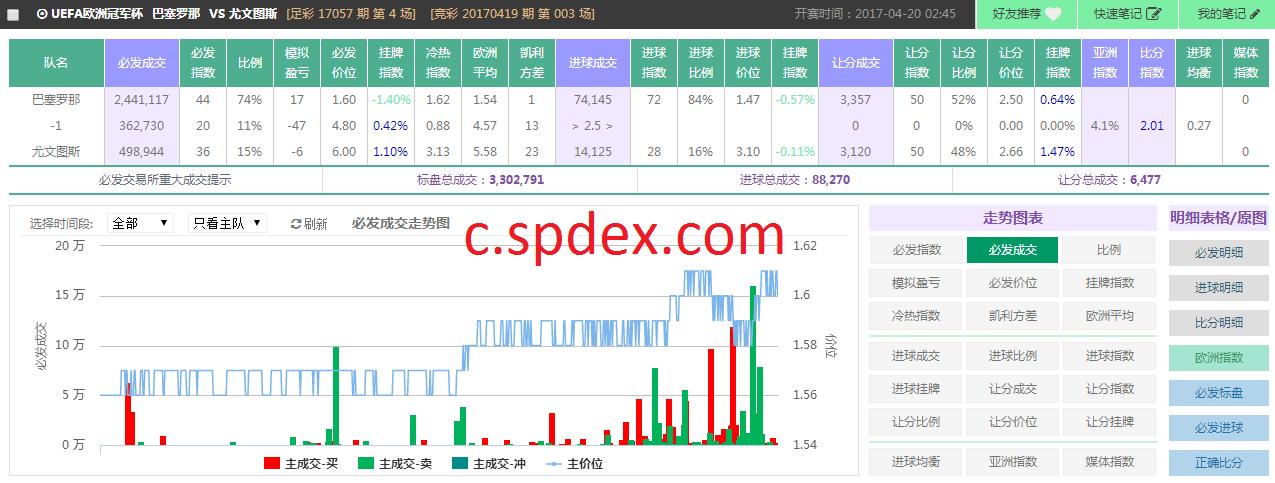The image size is (1275, 483).
Task: Click the 媒体指数 column header in the table
Action: pos(1245,63)
